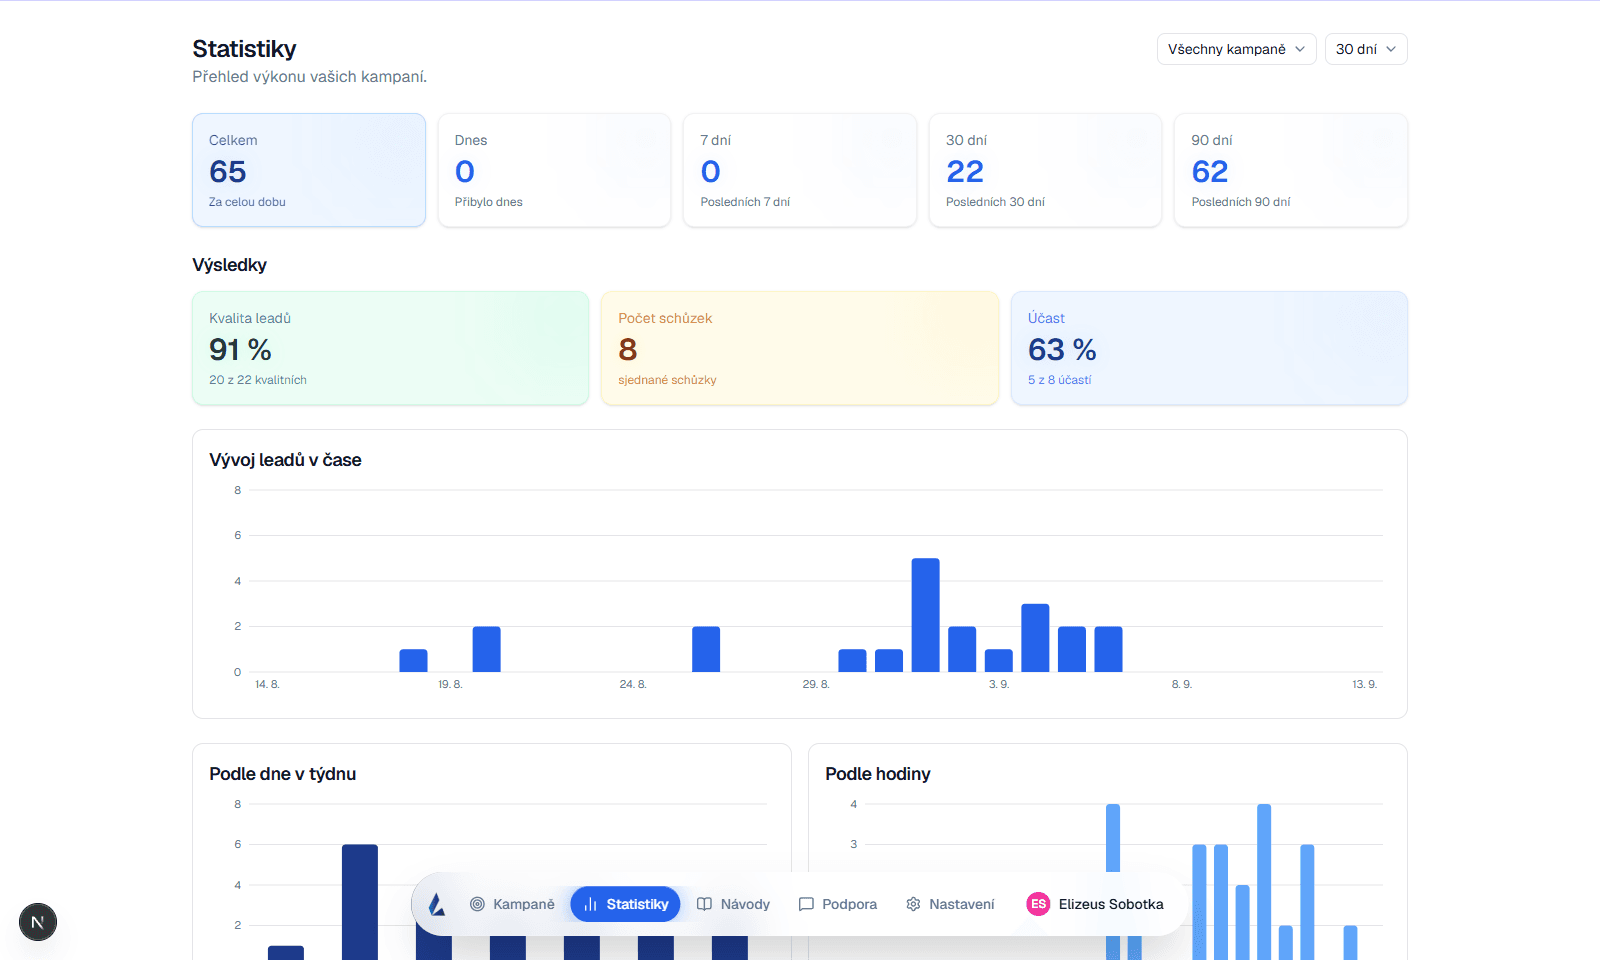
Task: Click the Podle dne v týdnu title
Action: (x=283, y=774)
